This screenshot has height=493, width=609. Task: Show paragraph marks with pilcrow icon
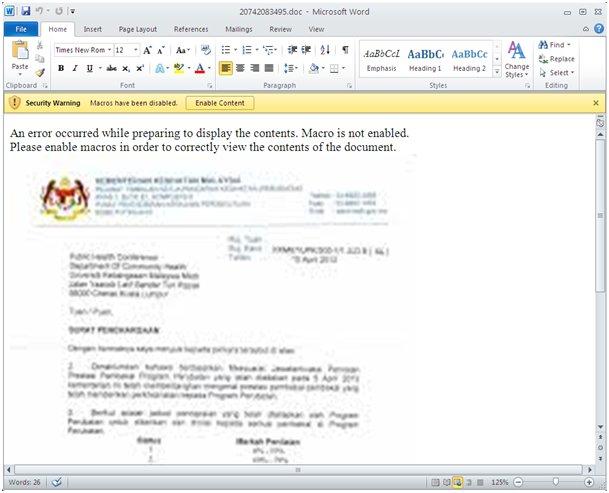click(345, 49)
